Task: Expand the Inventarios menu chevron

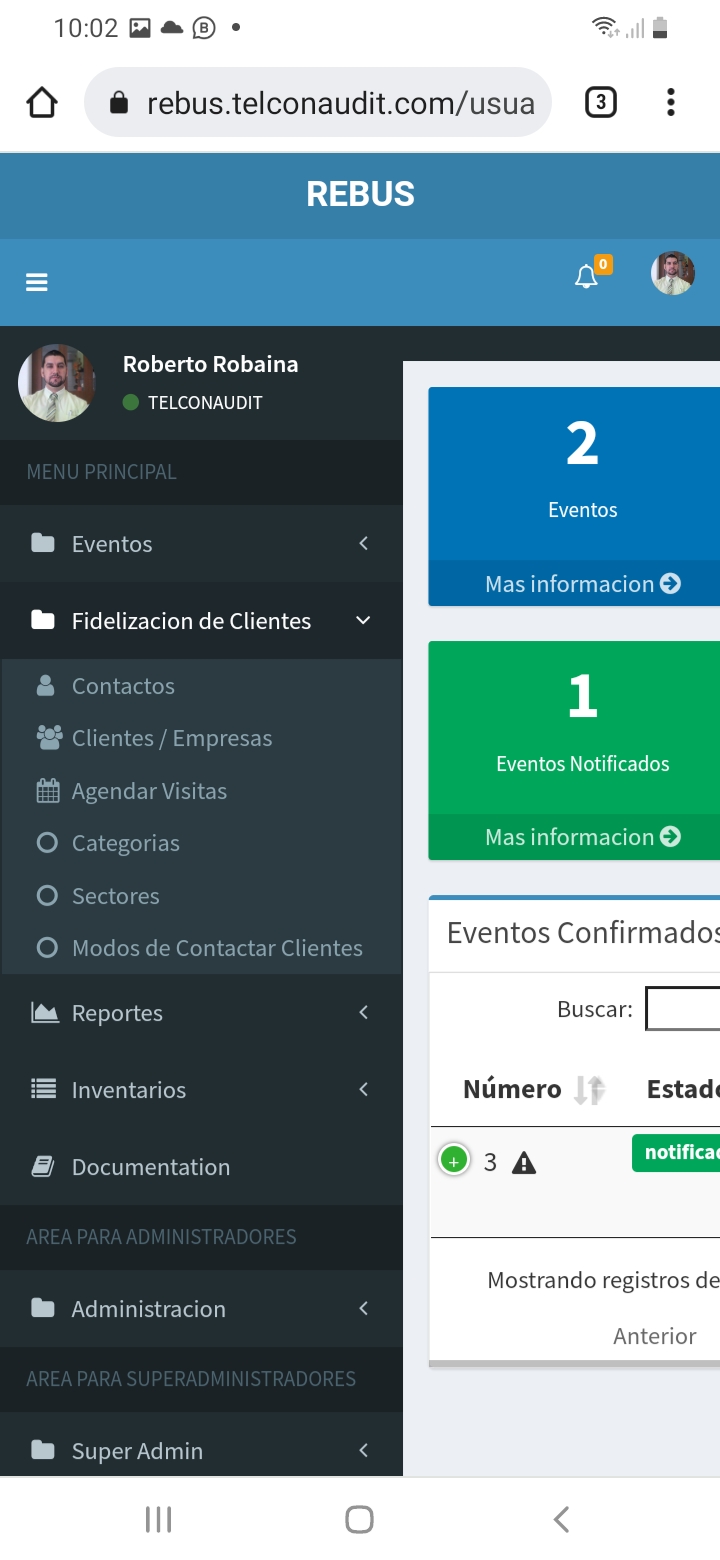Action: (364, 1089)
